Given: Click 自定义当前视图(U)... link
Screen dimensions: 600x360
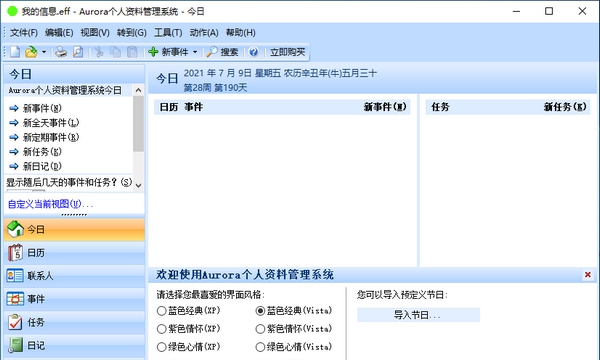Looking at the screenshot, I should [51, 204].
